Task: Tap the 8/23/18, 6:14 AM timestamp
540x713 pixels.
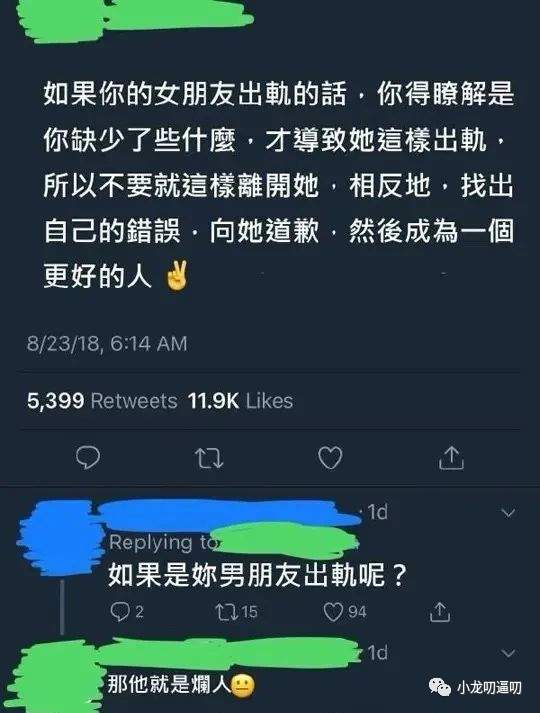Action: (x=107, y=344)
